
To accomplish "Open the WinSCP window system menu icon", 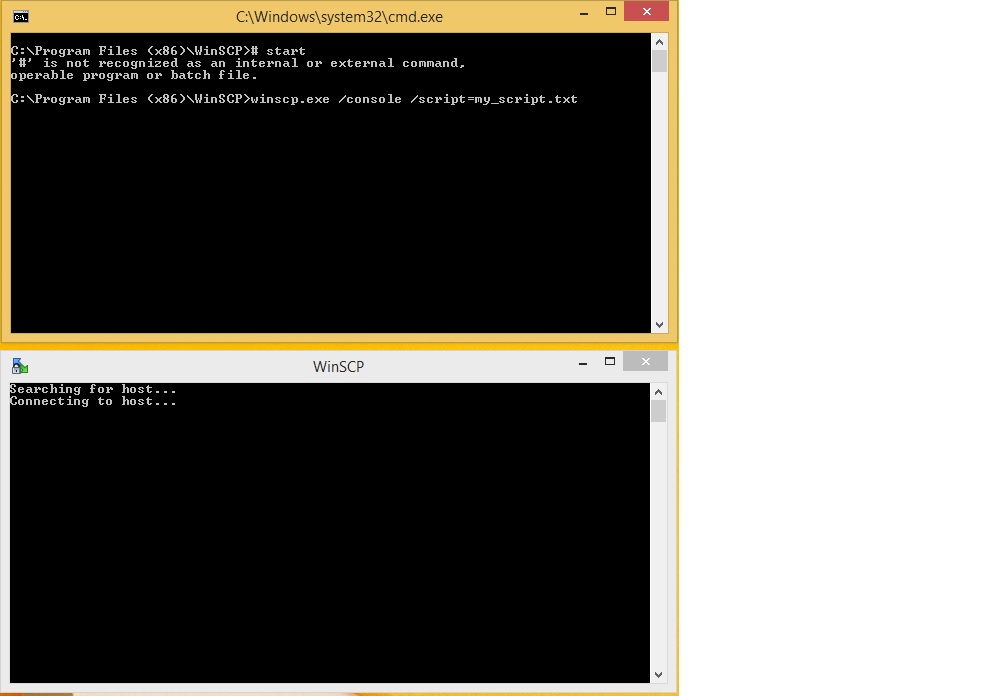I will tap(20, 366).
